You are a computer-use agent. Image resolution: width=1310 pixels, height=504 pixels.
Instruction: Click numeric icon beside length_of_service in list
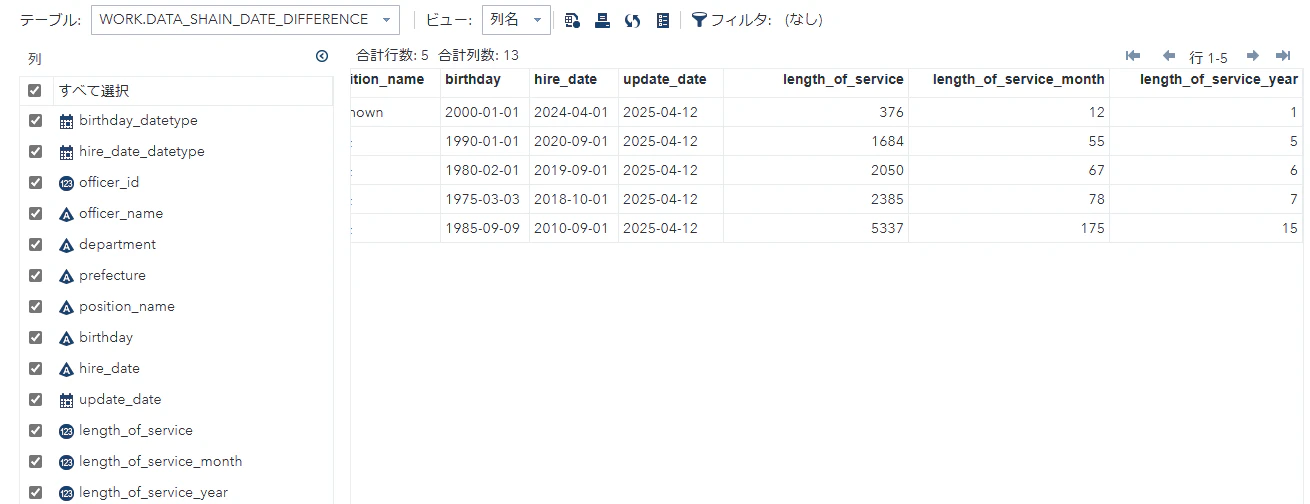coord(67,431)
